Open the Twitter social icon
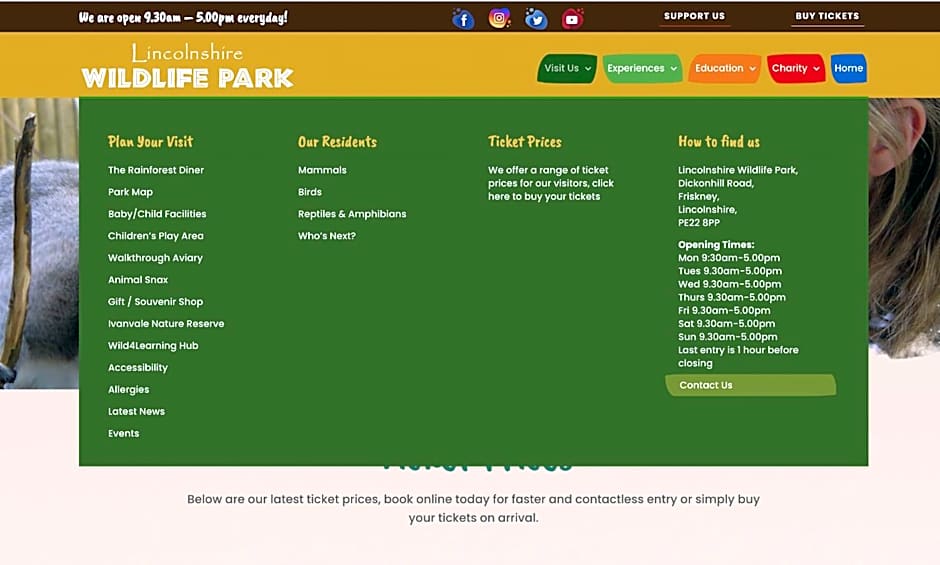 (x=536, y=18)
